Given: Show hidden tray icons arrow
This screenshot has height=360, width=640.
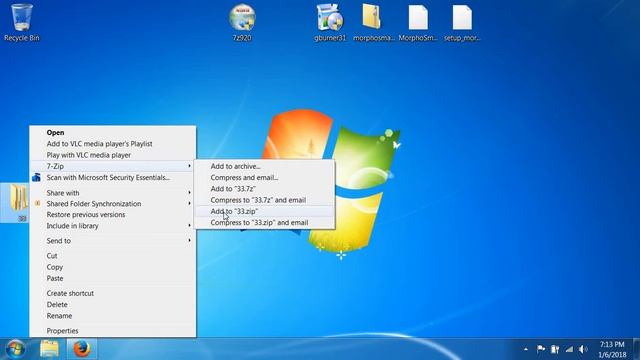Looking at the screenshot, I should [526, 349].
